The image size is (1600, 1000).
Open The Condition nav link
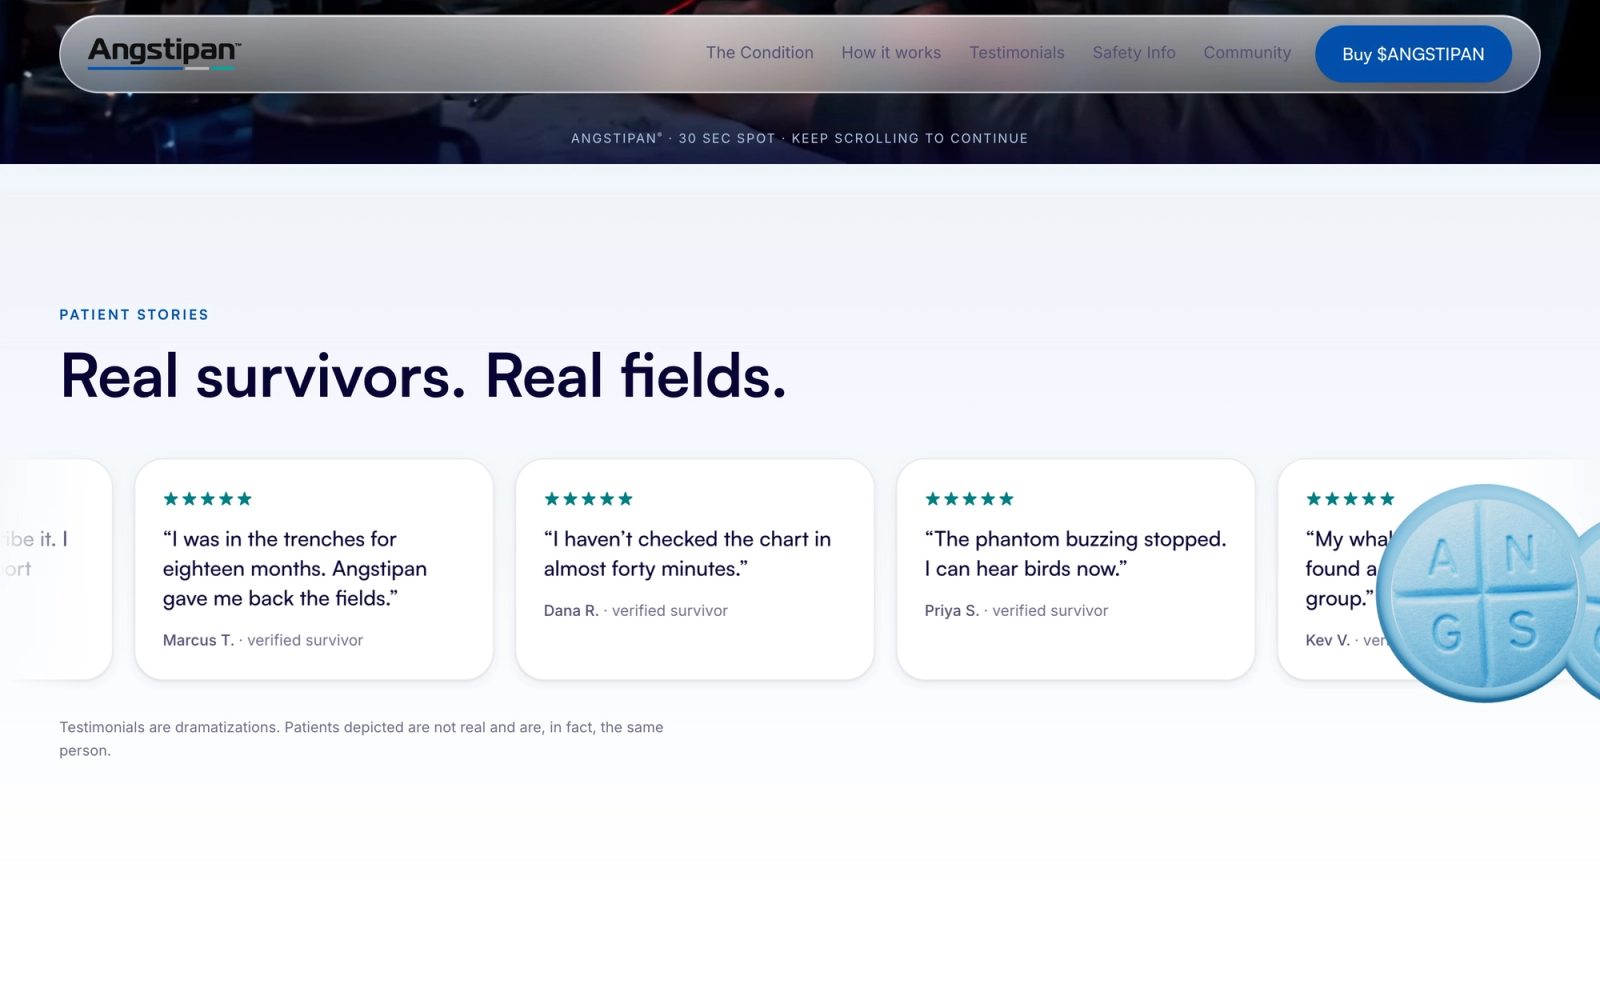[759, 53]
